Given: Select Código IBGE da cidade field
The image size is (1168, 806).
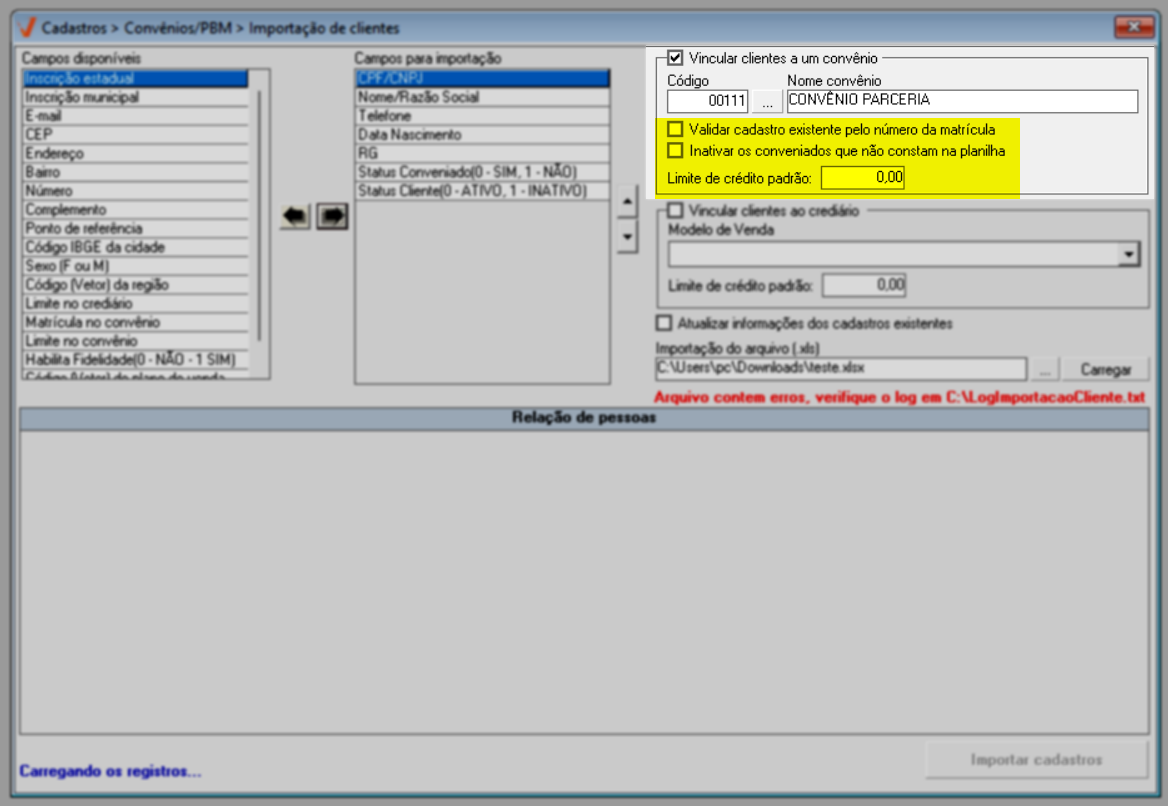Looking at the screenshot, I should [x=136, y=247].
